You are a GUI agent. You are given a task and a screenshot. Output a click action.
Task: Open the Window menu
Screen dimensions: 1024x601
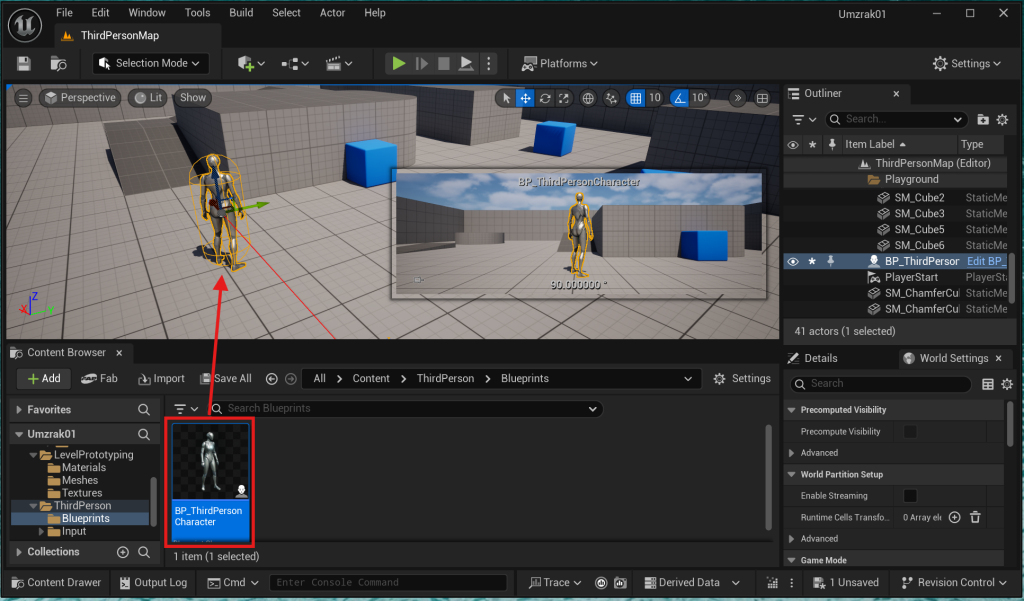(x=147, y=12)
